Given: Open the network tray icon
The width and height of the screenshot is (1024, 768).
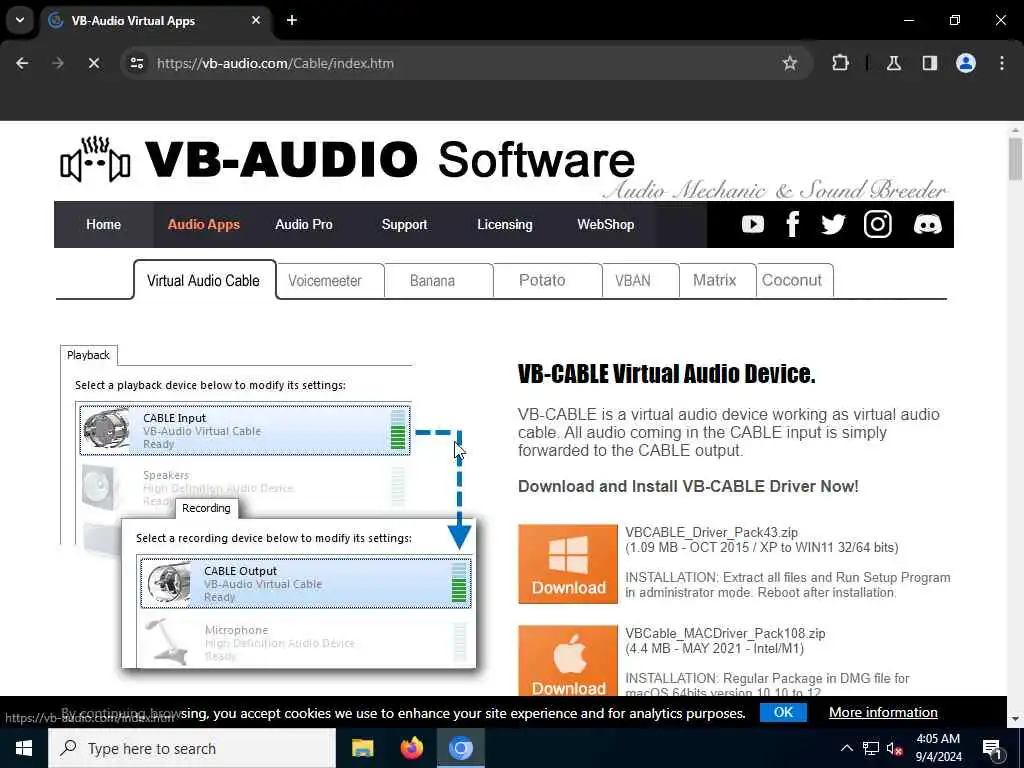Looking at the screenshot, I should [871, 748].
